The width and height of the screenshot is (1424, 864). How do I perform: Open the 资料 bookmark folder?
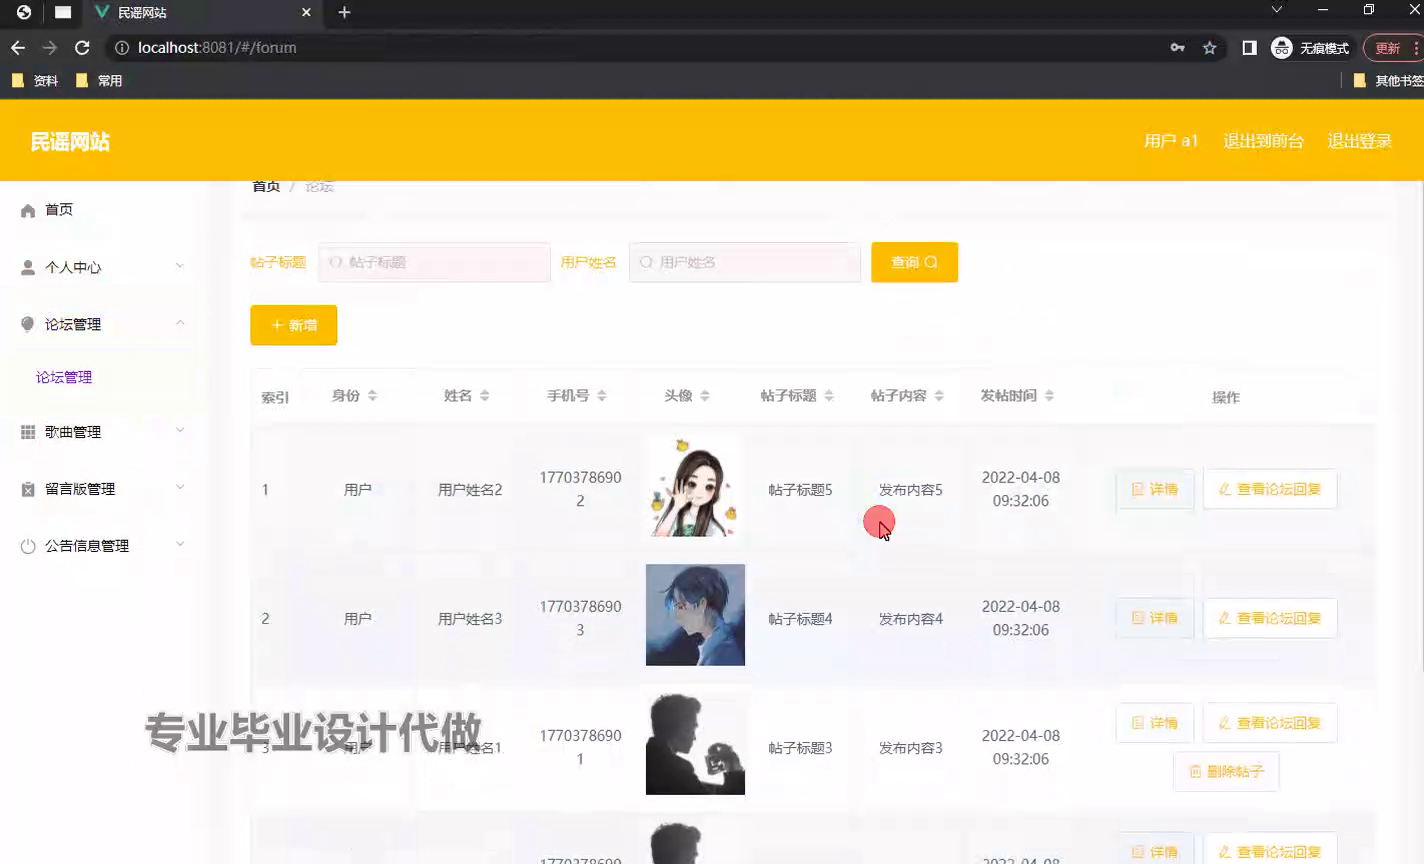tap(35, 80)
